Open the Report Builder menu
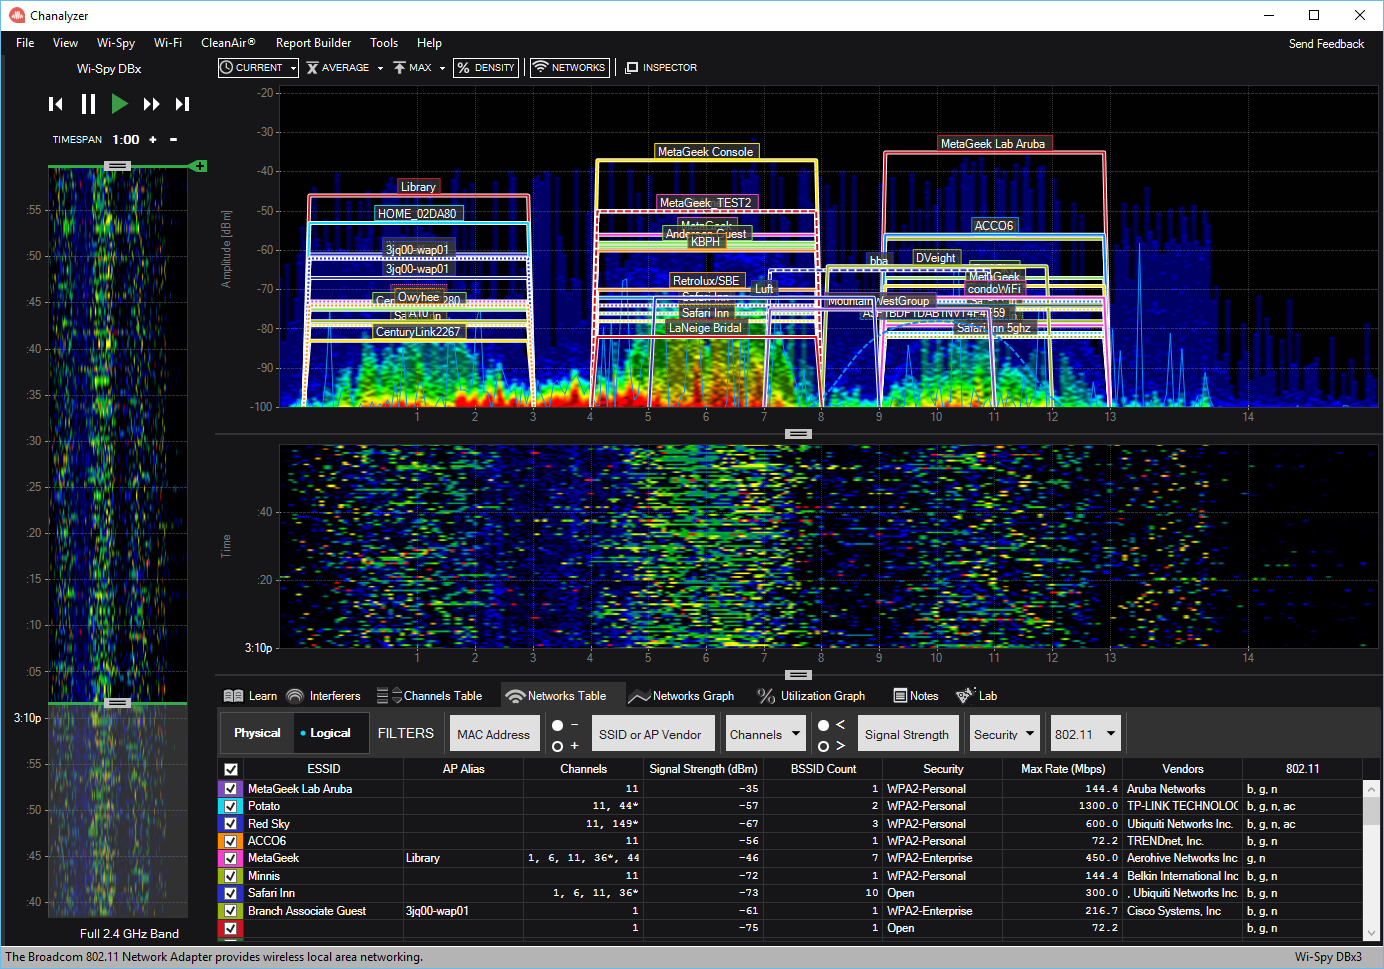The width and height of the screenshot is (1384, 969). (313, 43)
